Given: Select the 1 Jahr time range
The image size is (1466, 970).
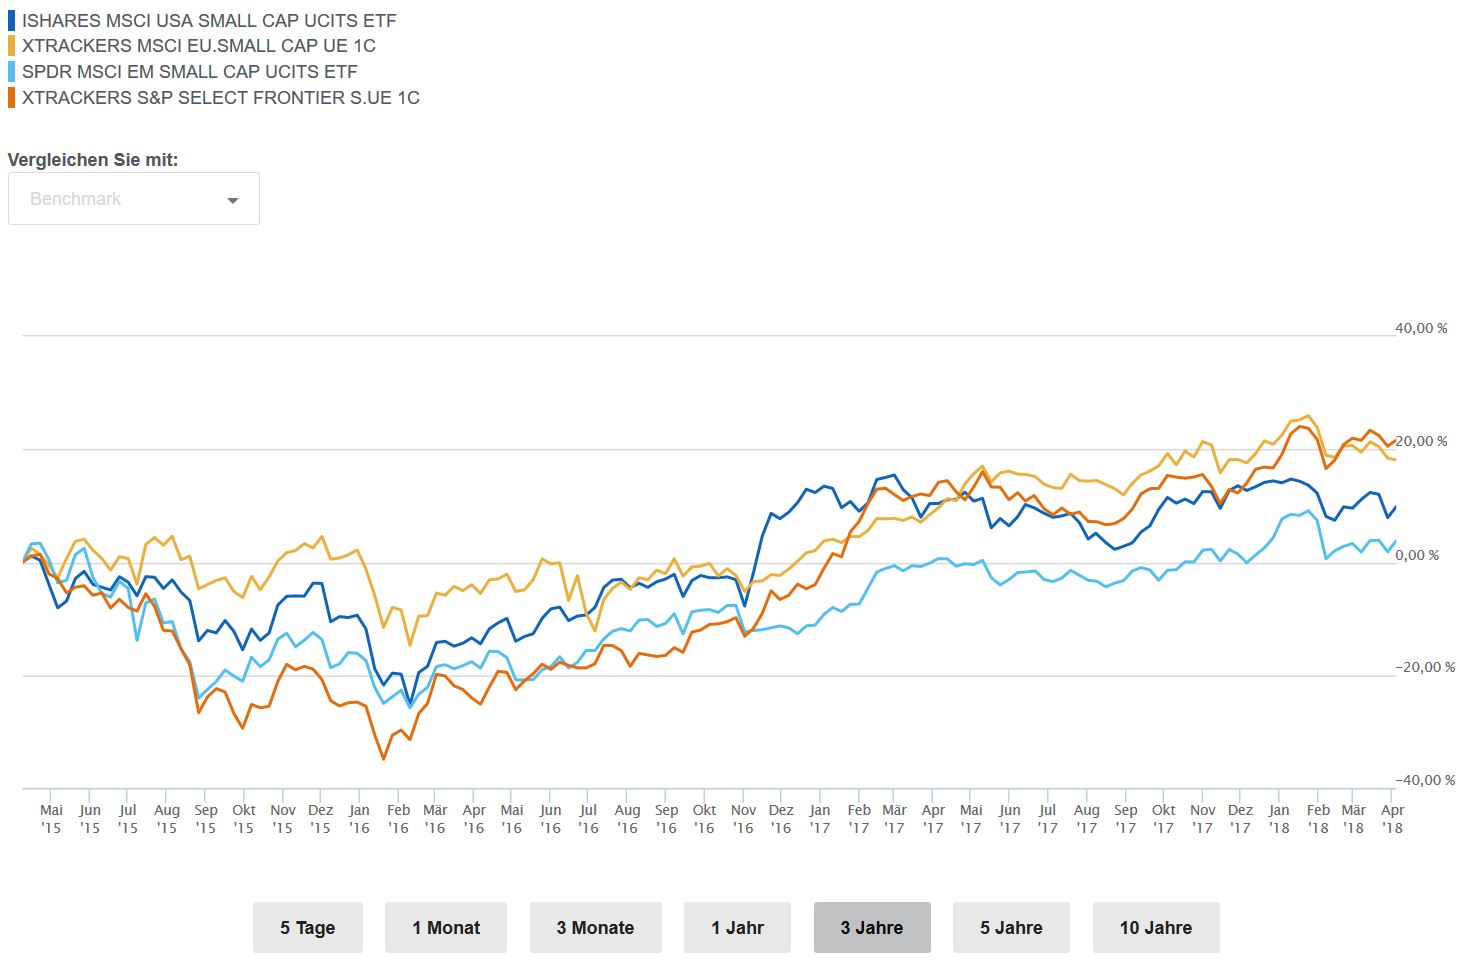Looking at the screenshot, I should [x=737, y=928].
